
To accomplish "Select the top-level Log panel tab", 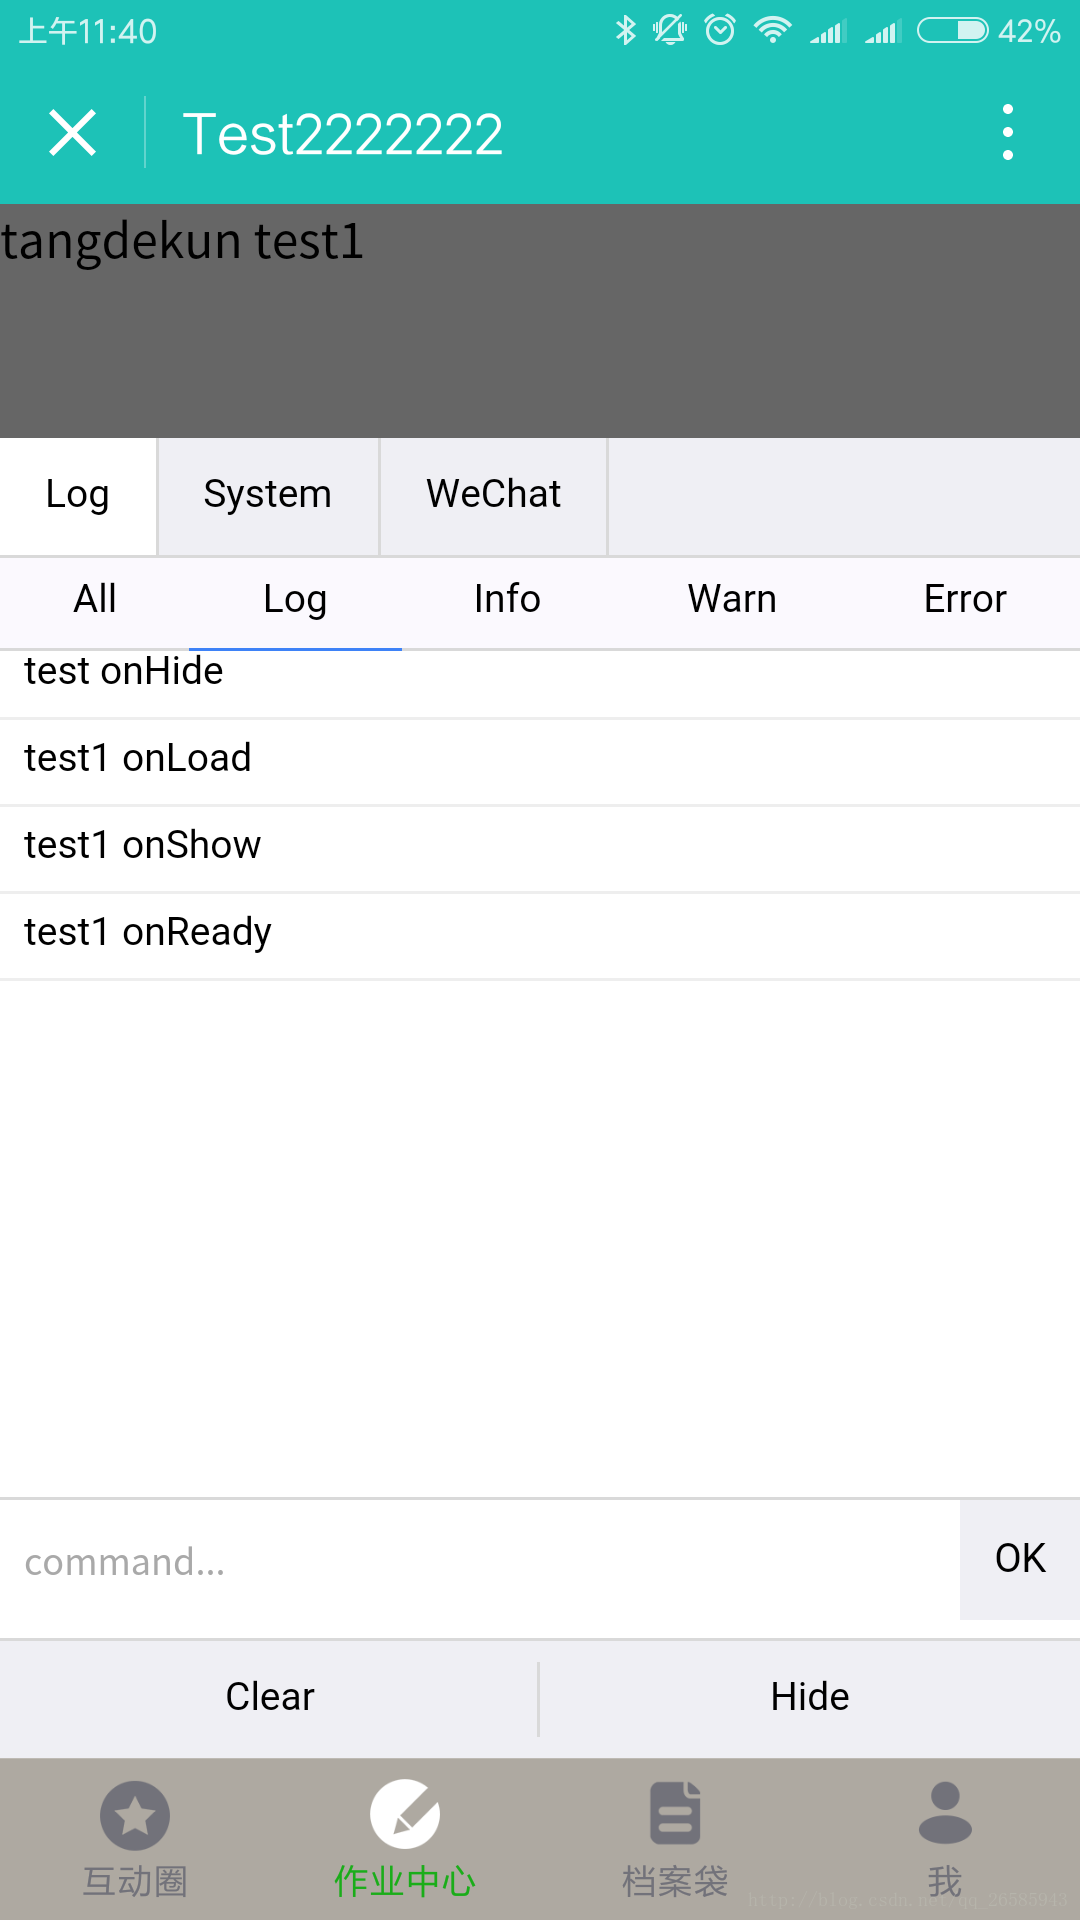I will click(x=78, y=495).
